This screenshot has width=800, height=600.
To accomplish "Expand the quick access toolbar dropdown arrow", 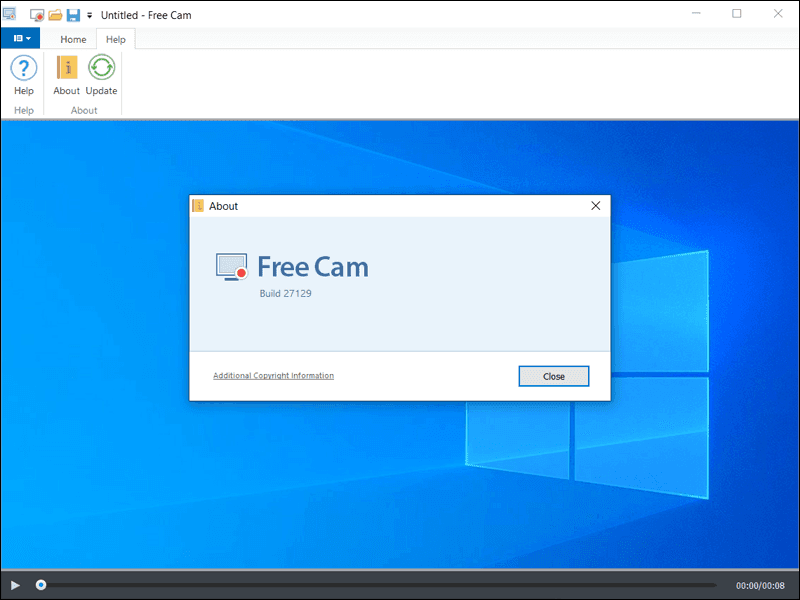I will (89, 15).
